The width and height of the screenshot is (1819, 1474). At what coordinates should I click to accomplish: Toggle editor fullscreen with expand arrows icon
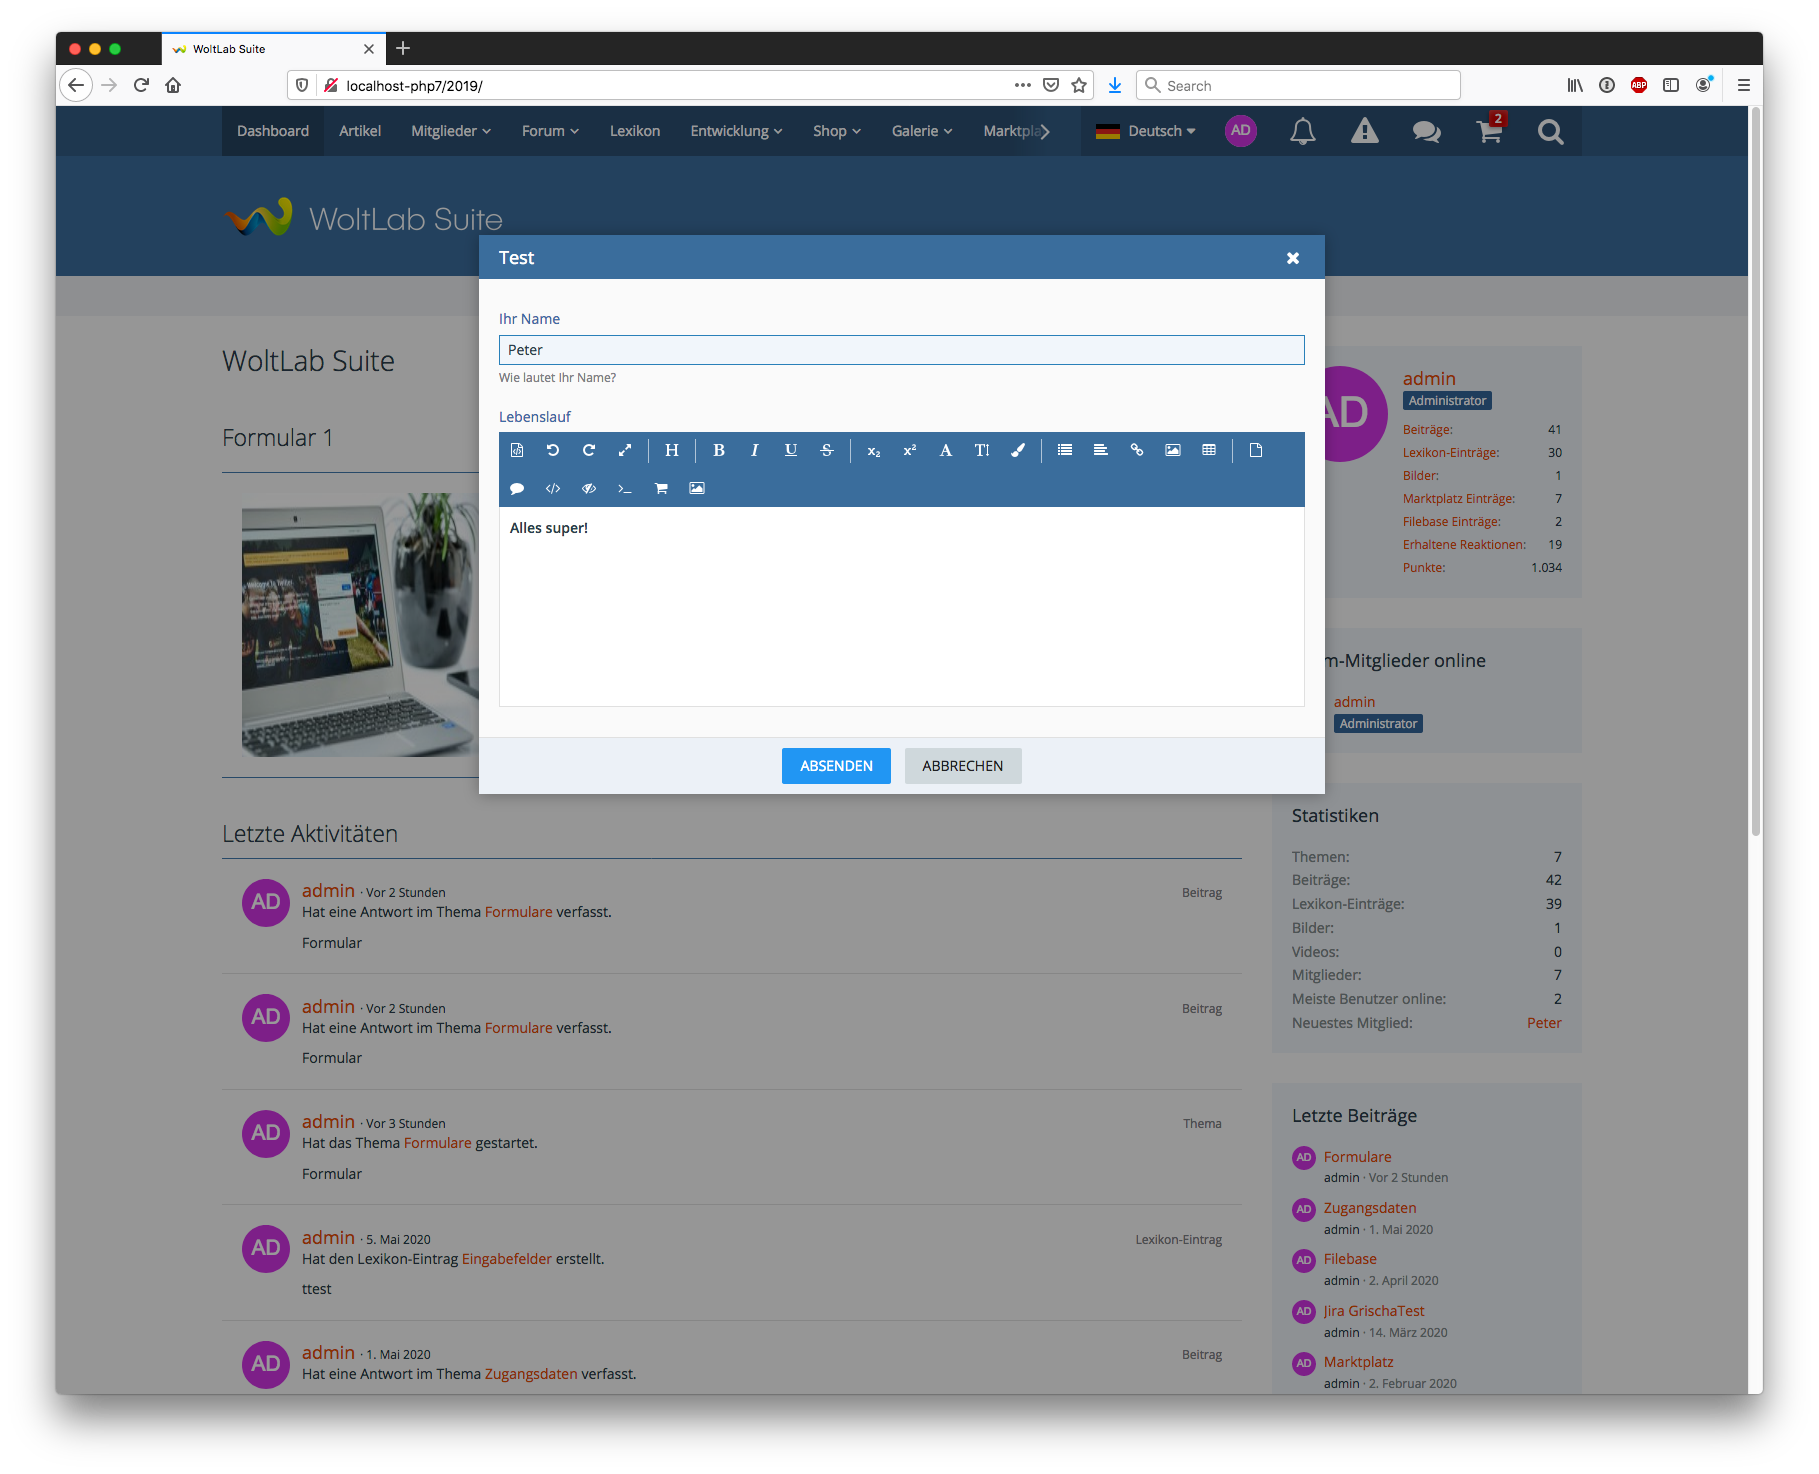(625, 450)
